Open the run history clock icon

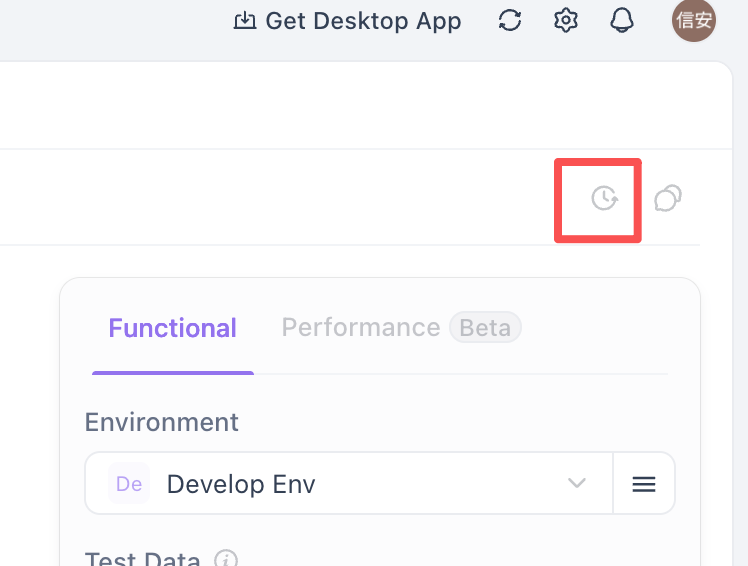click(604, 199)
